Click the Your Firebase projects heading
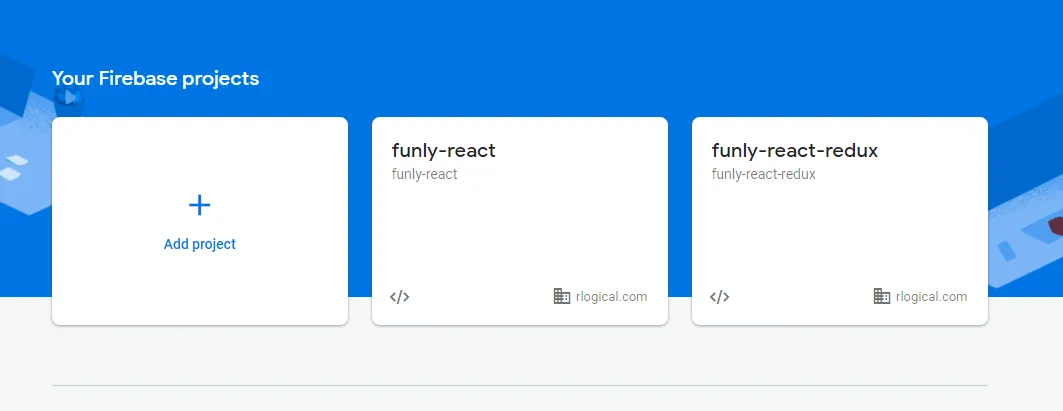 coord(155,79)
